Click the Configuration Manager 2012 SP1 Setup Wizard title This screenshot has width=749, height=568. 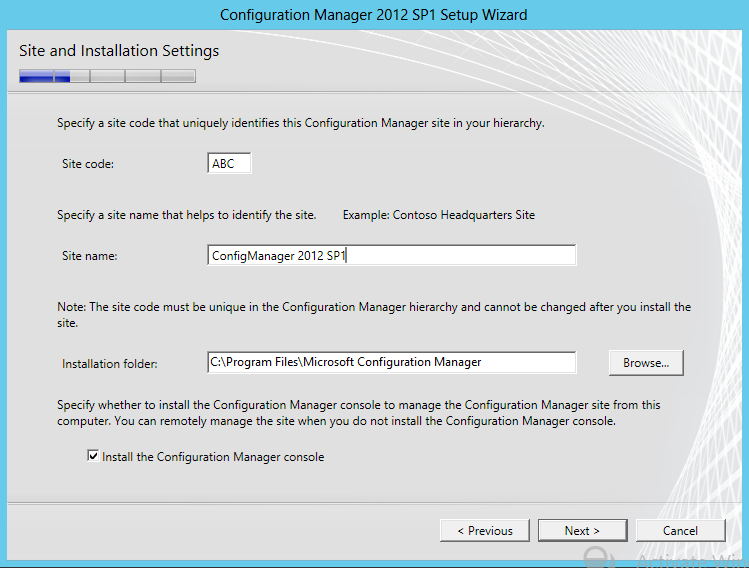click(374, 15)
